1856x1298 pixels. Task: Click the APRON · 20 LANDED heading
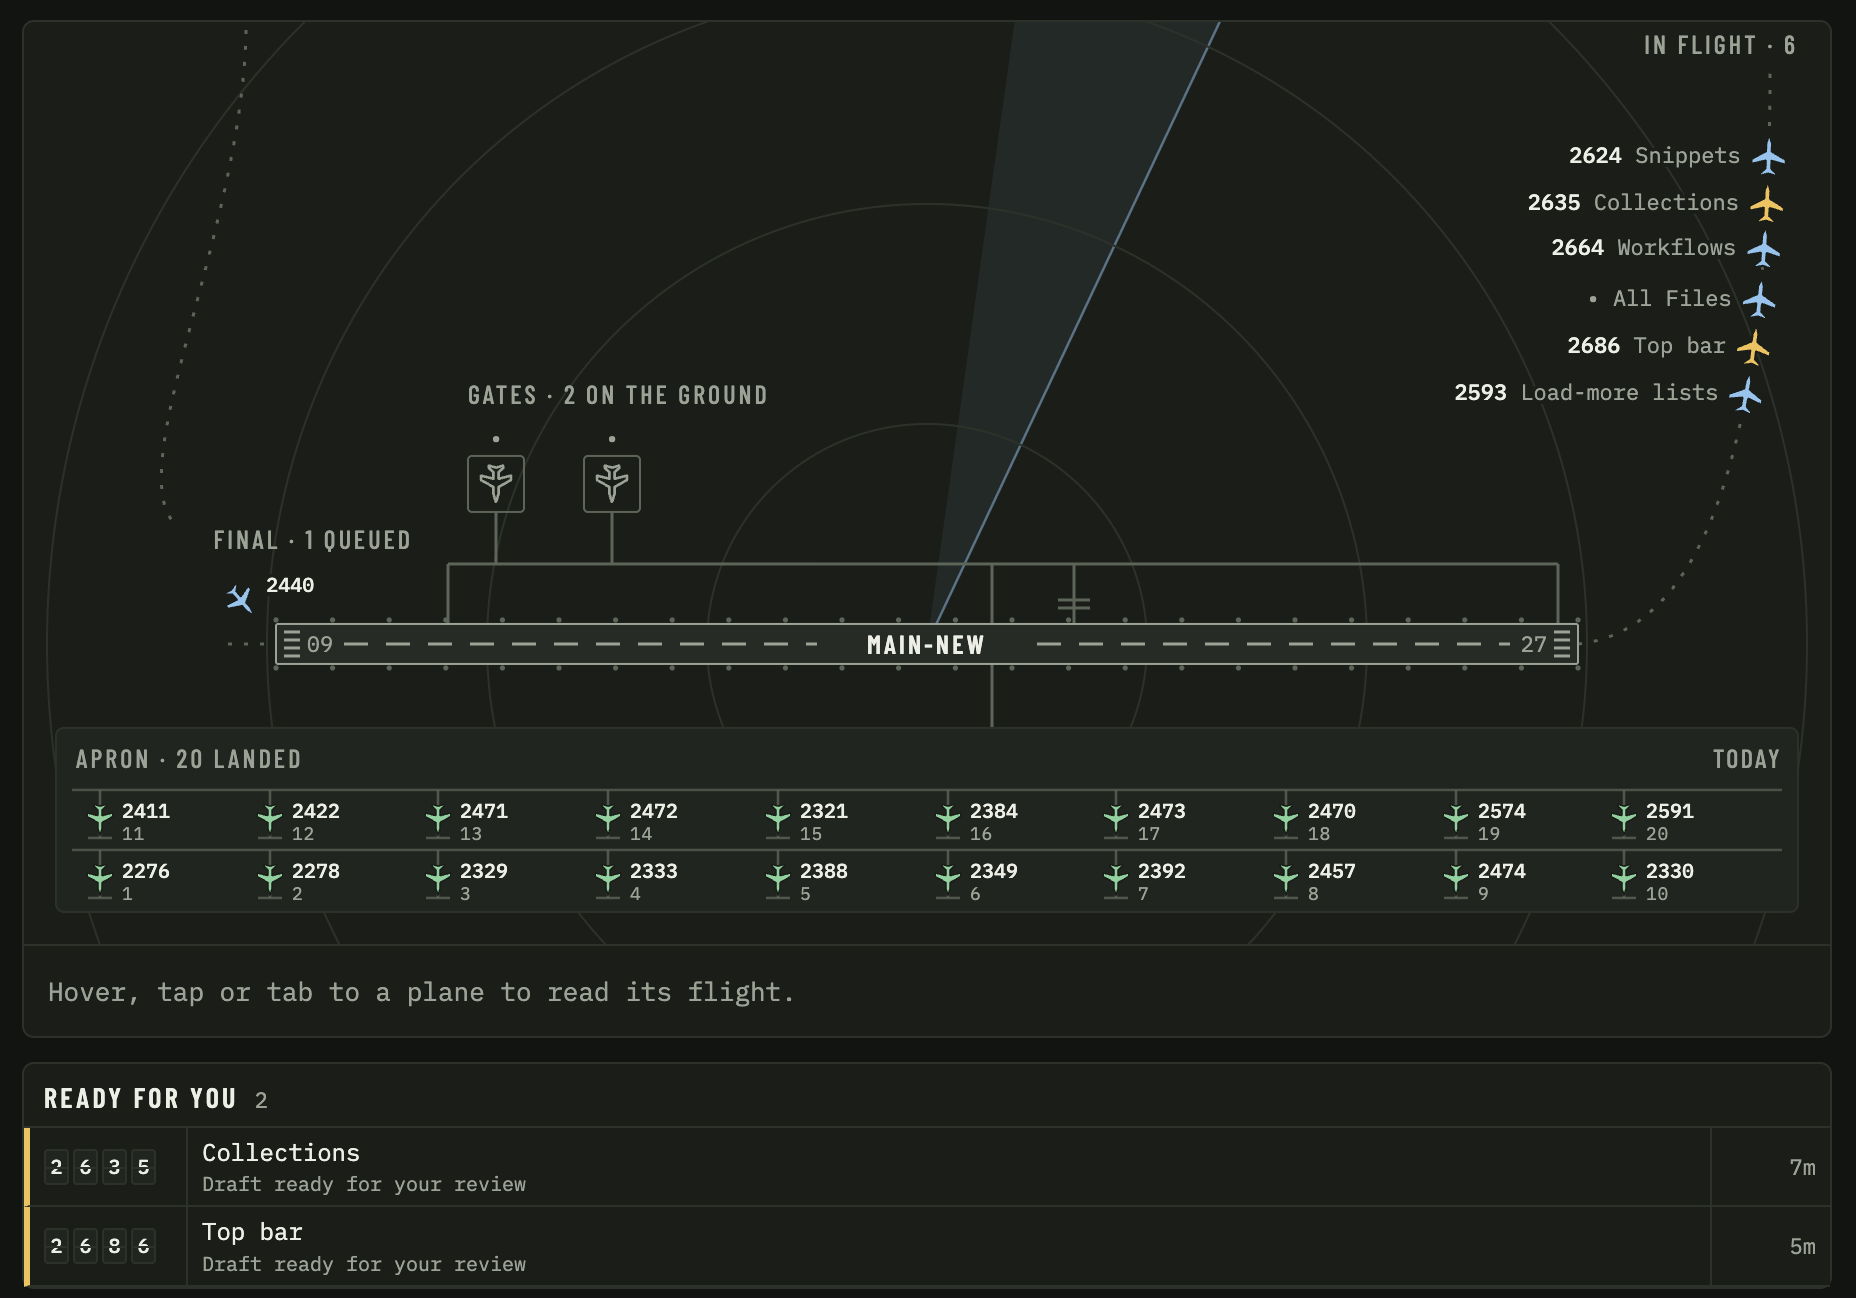[x=189, y=760]
